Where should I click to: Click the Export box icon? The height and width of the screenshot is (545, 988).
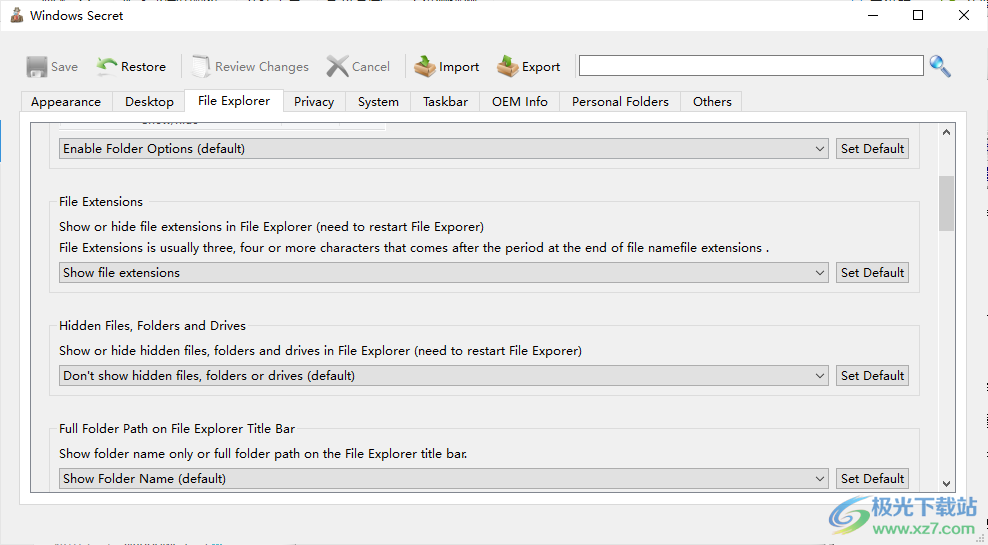tap(508, 67)
